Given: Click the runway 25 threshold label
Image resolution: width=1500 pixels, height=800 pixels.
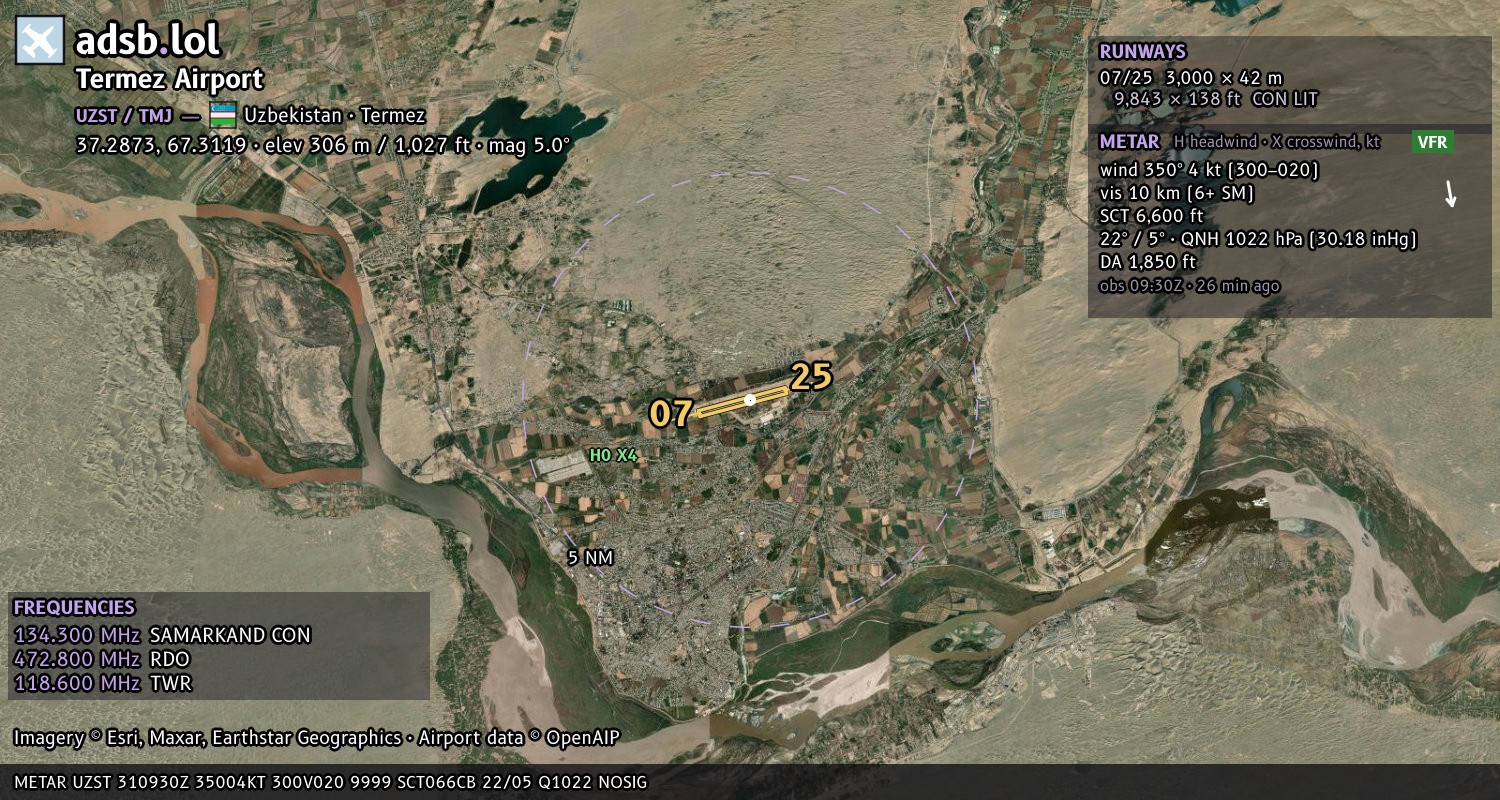Looking at the screenshot, I should pos(811,377).
